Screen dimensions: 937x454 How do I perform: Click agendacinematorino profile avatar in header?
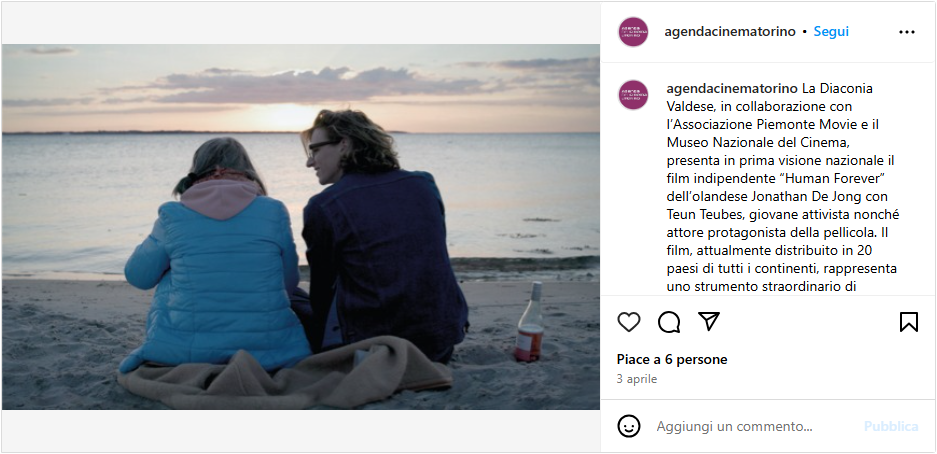[633, 32]
